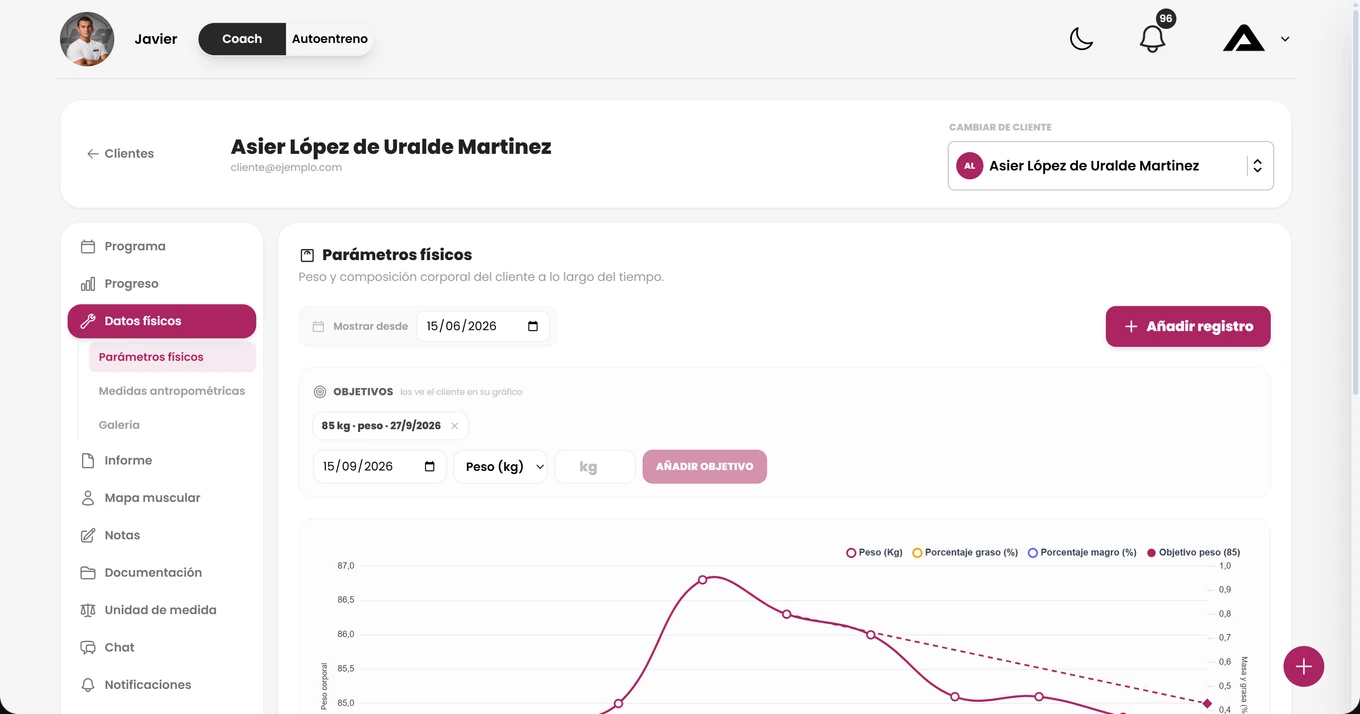
Task: Click the peak data point on weight curve
Action: click(x=702, y=580)
